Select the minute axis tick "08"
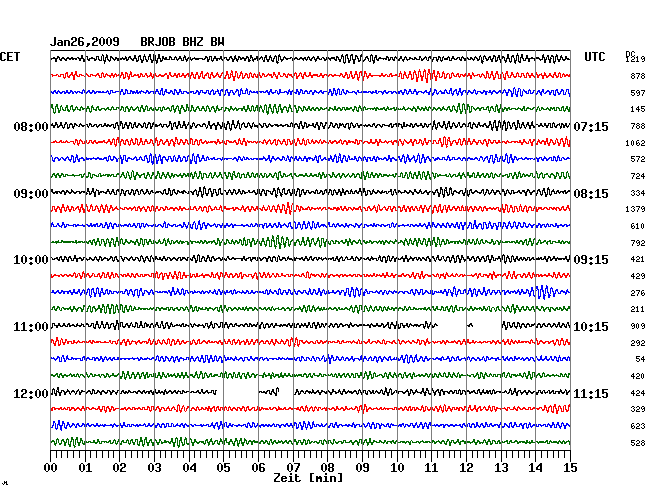Screen dimensions: 650x494 [x=327, y=468]
